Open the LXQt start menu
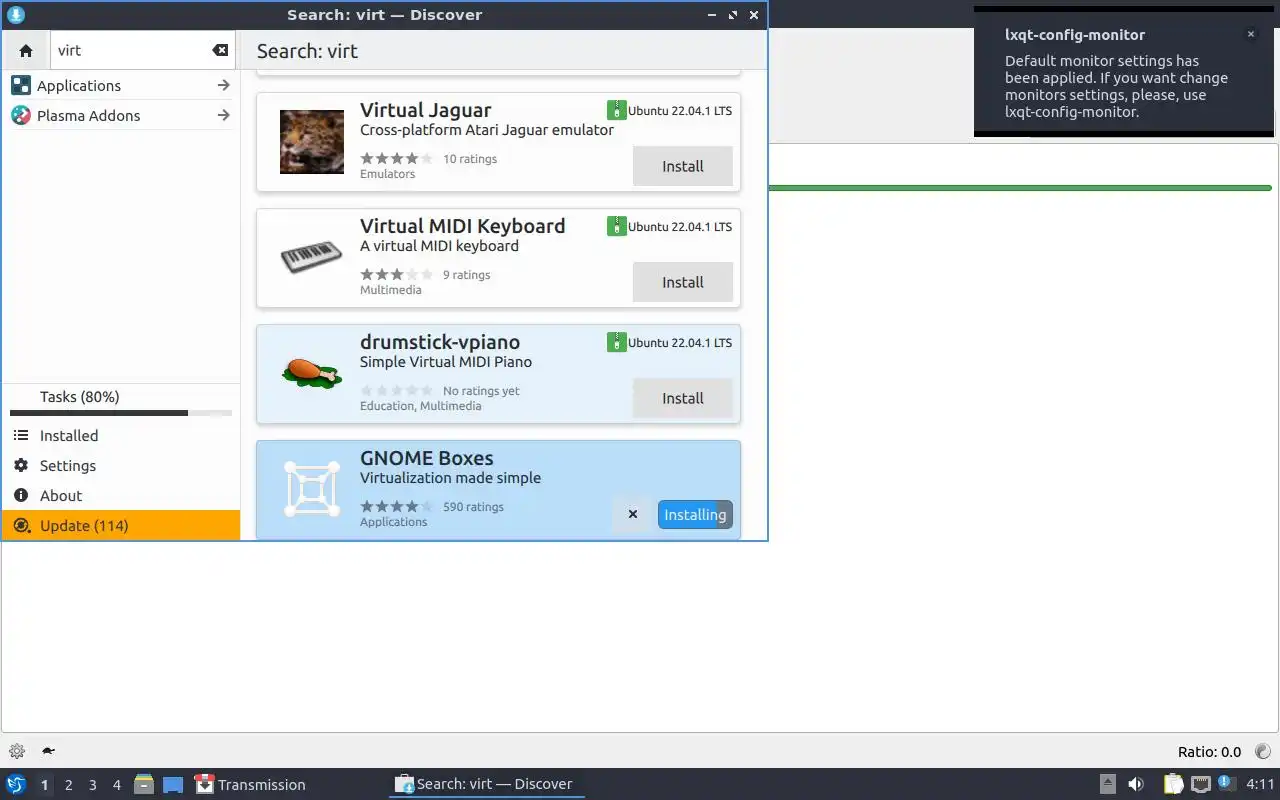The image size is (1280, 800). click(x=16, y=784)
